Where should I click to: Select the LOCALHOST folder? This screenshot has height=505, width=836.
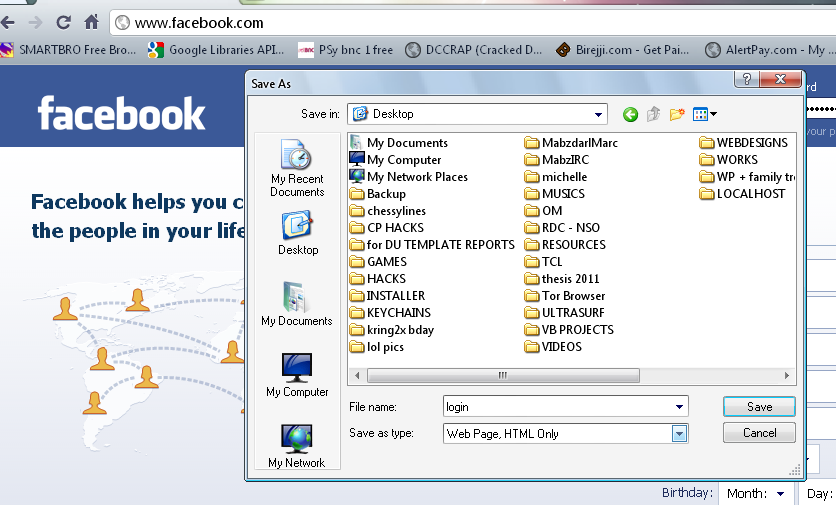click(x=742, y=194)
